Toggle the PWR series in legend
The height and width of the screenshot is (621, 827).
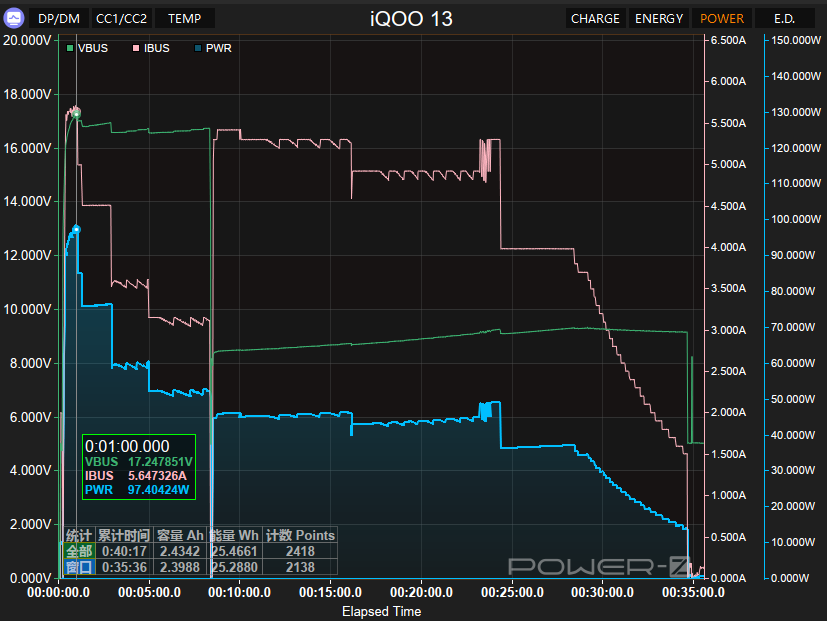click(x=213, y=48)
